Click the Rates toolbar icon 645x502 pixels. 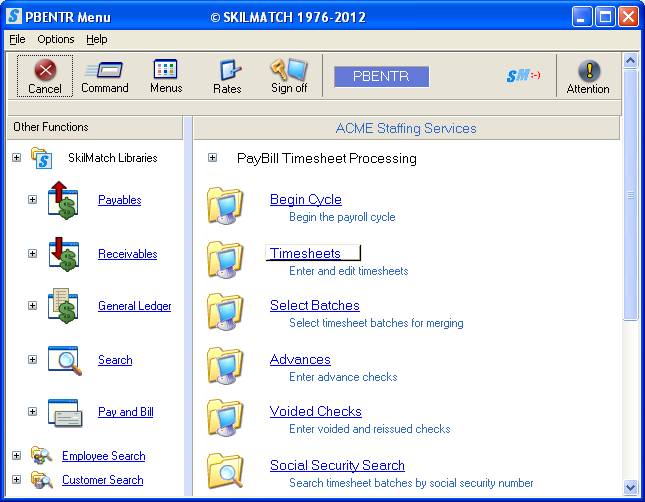point(229,70)
